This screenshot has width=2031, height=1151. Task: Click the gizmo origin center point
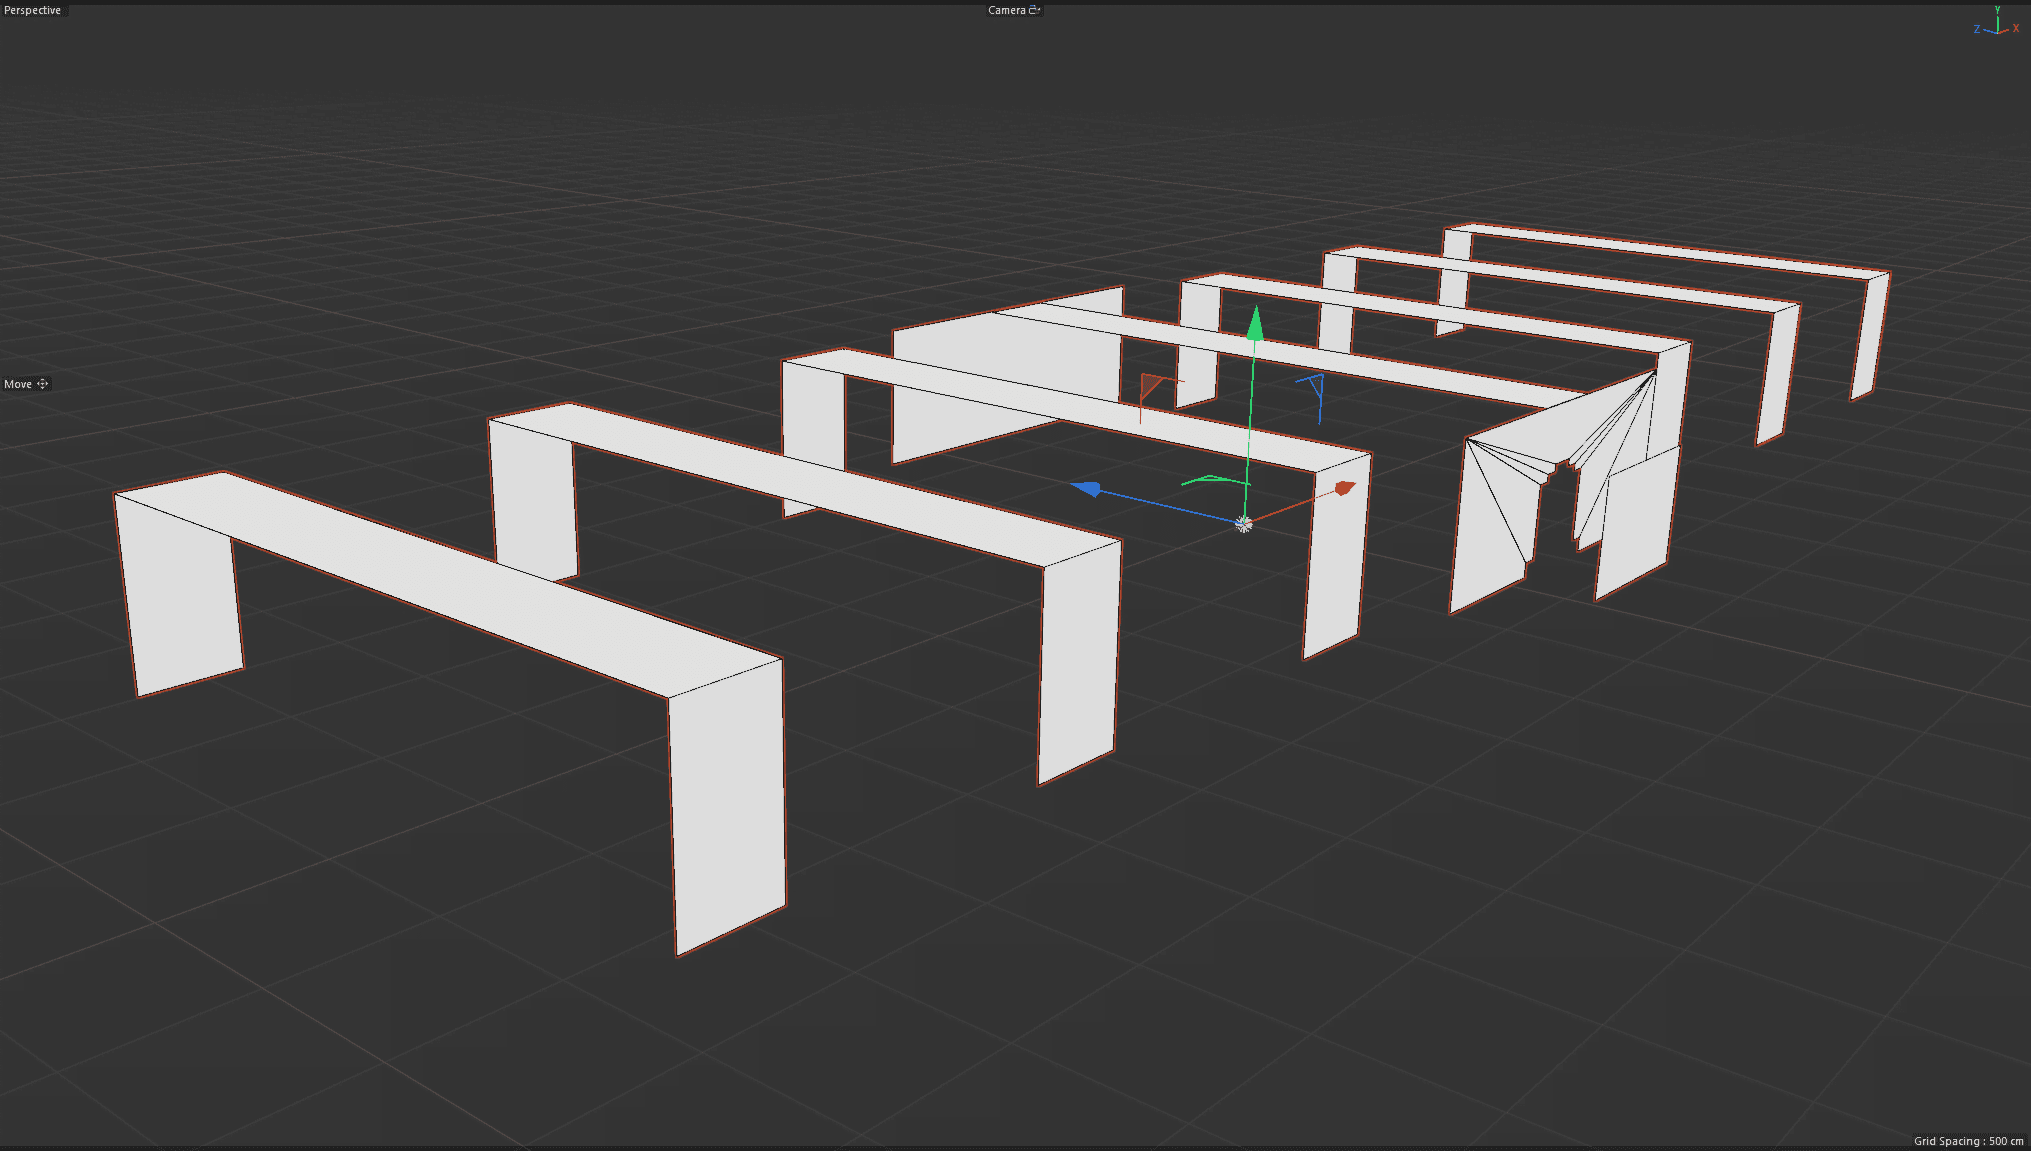click(1243, 524)
